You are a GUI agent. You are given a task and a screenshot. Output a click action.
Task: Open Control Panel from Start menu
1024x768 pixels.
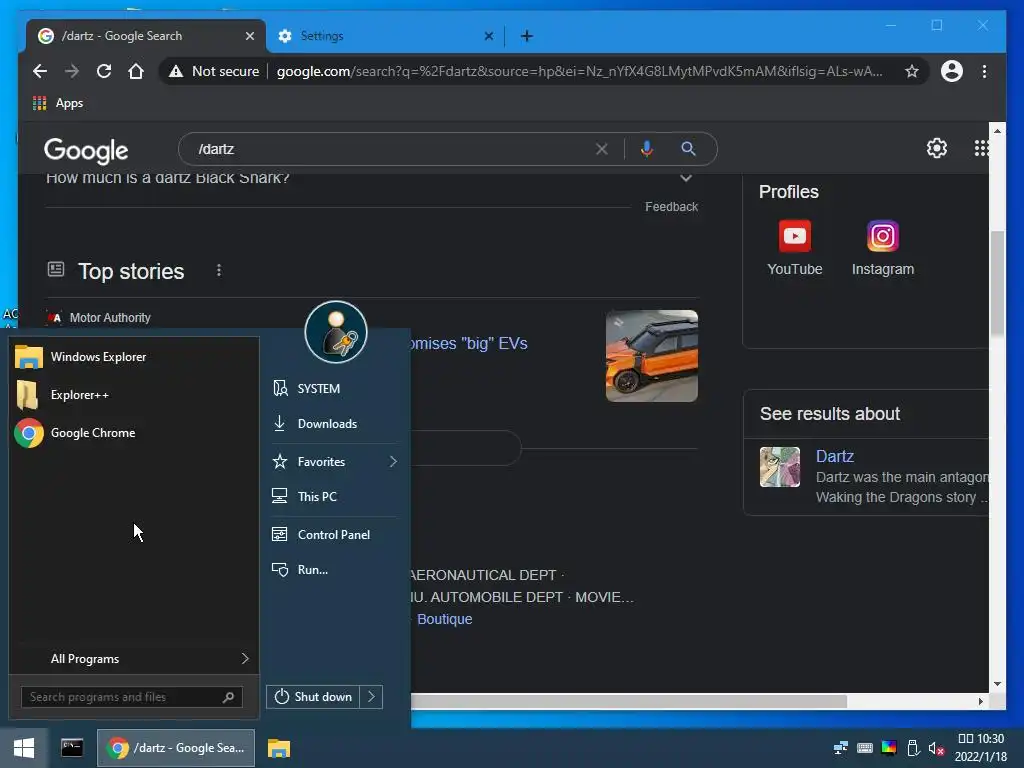click(x=334, y=535)
